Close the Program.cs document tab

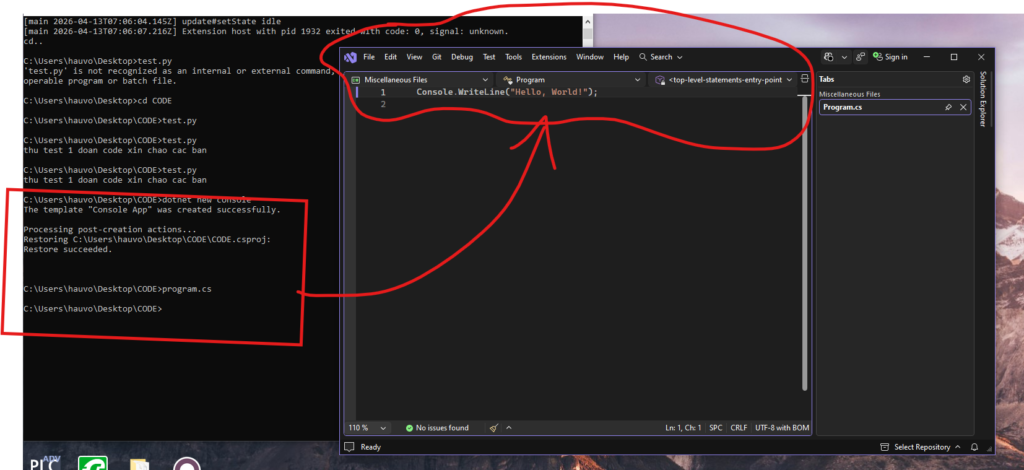pyautogui.click(x=963, y=107)
